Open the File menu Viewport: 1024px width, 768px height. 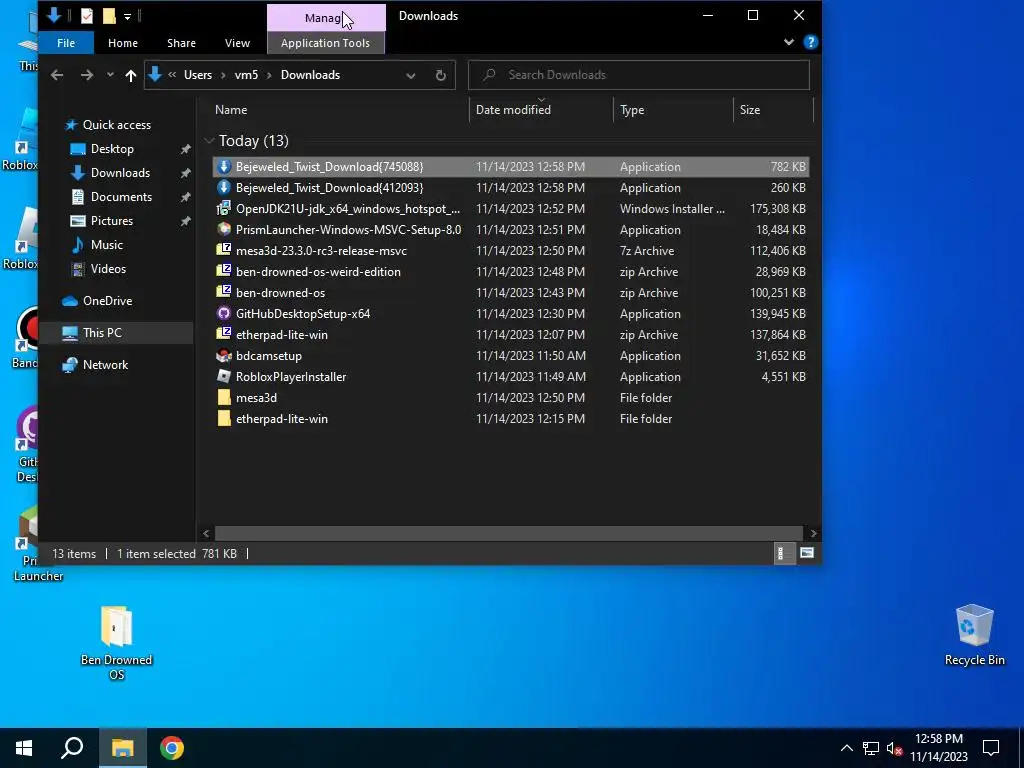(66, 43)
